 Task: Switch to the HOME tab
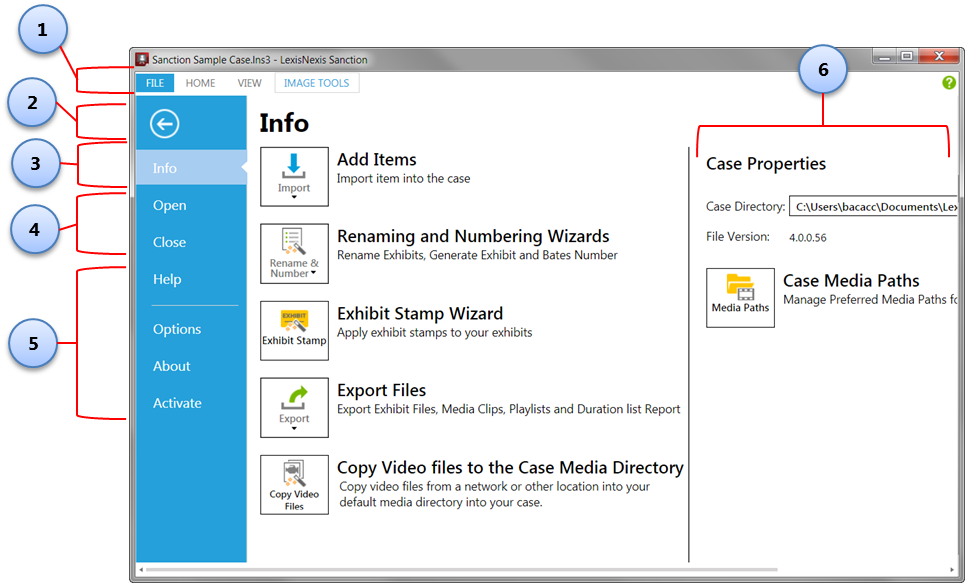click(201, 83)
